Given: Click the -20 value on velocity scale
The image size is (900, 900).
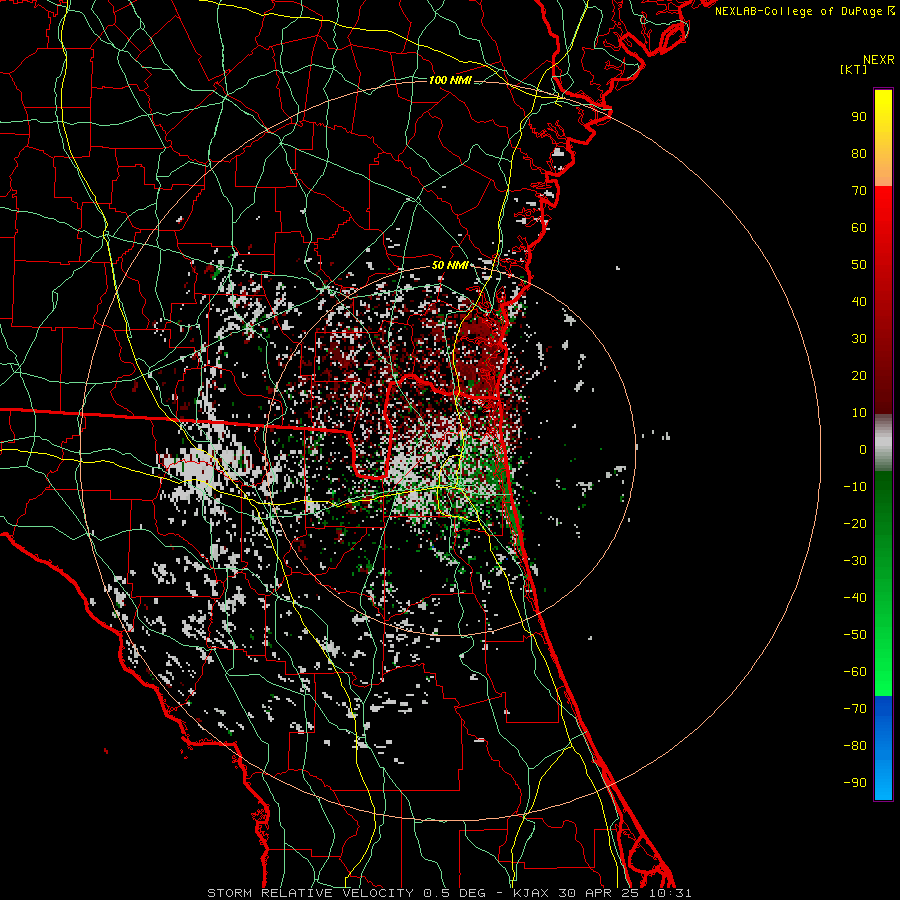Looking at the screenshot, I should tap(855, 524).
